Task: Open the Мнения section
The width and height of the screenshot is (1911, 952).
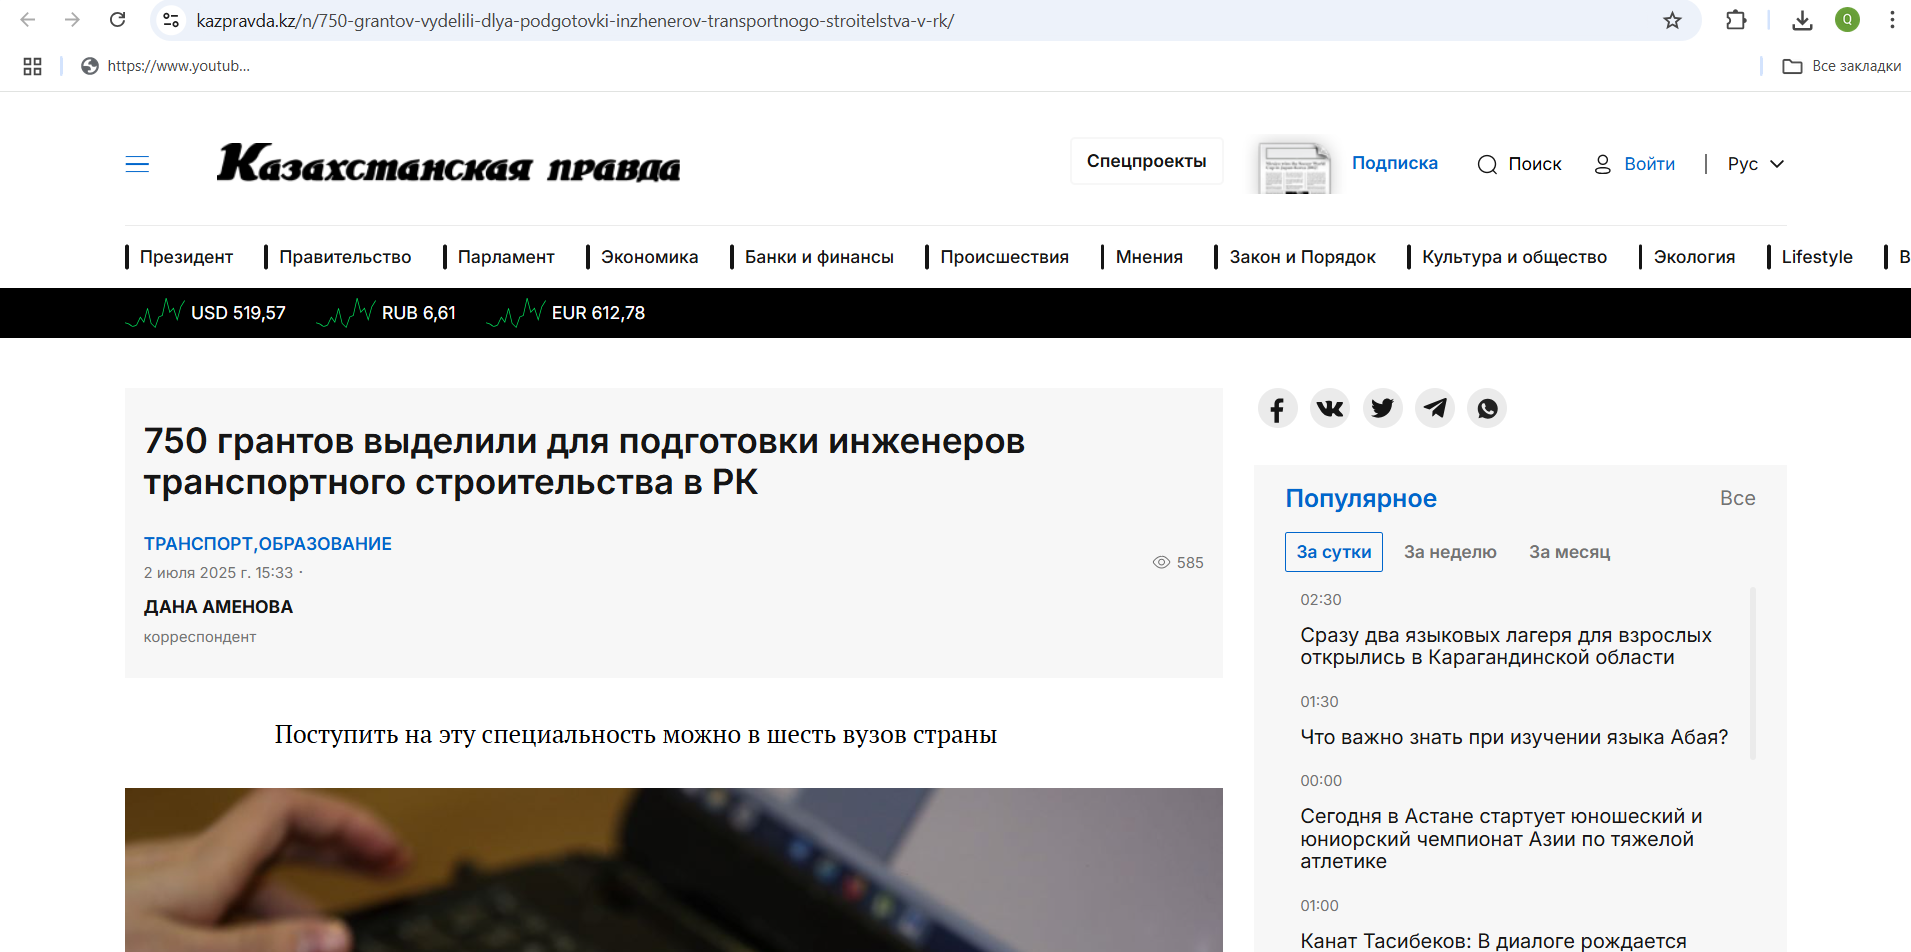Action: [x=1149, y=257]
